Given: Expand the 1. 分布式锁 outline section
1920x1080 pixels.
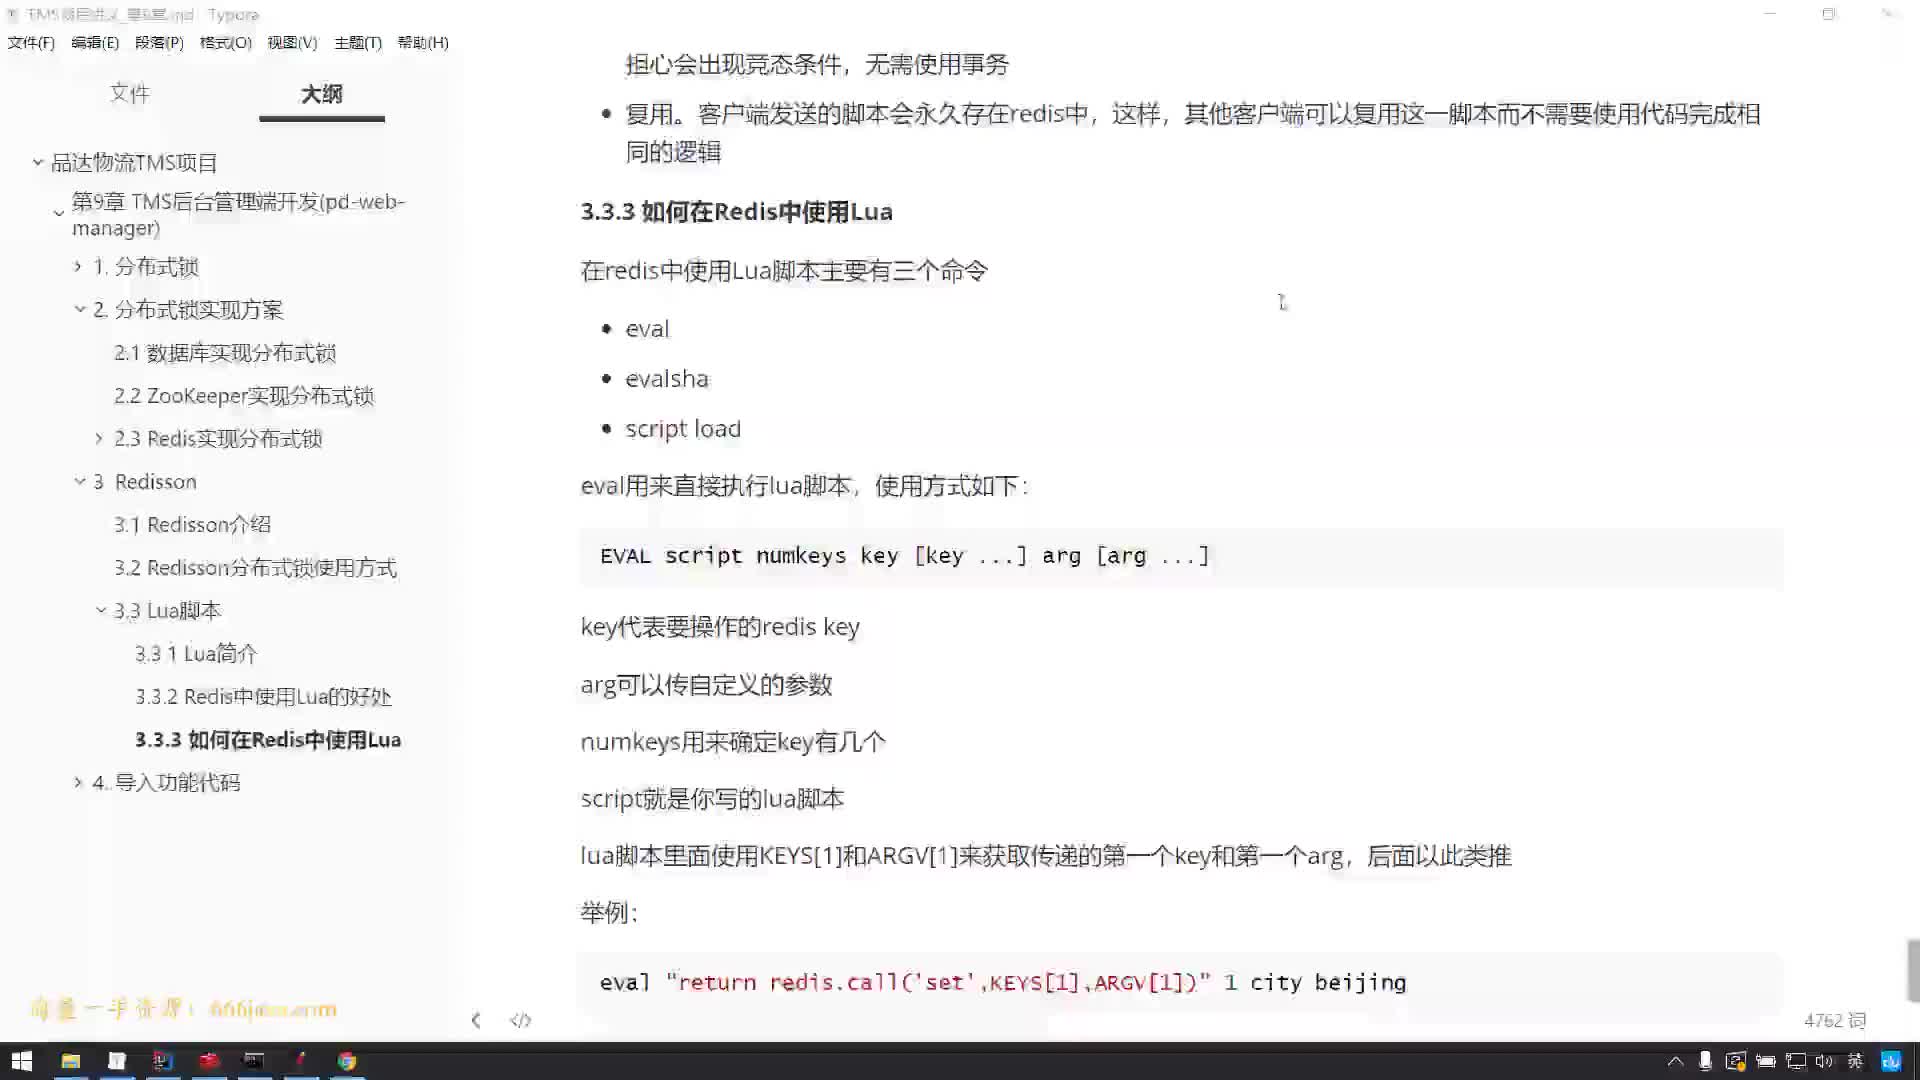Looking at the screenshot, I should pos(78,266).
